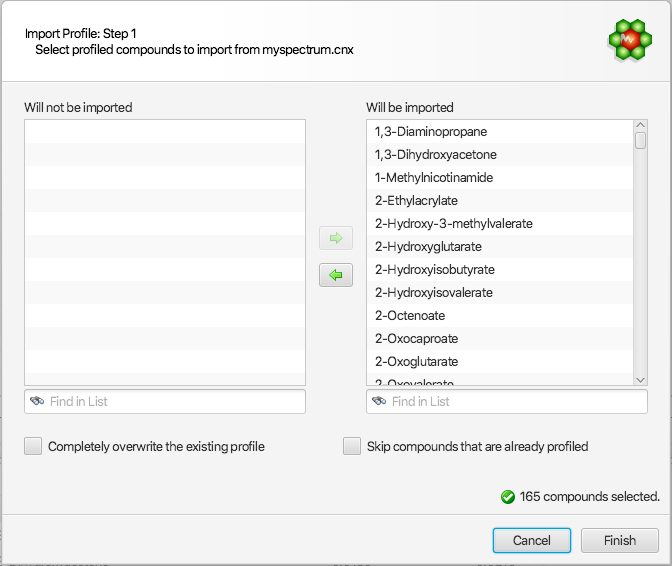Click the green left arrow move button

click(336, 275)
